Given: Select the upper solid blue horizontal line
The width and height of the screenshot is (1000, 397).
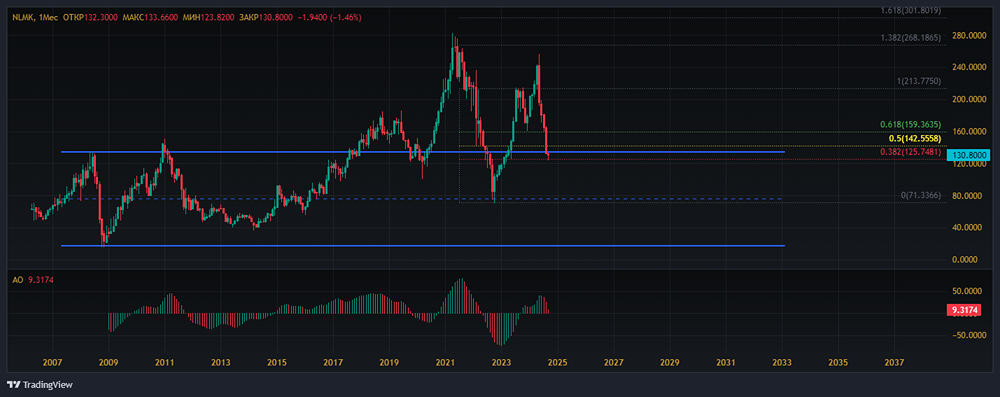Looking at the screenshot, I should pos(423,152).
